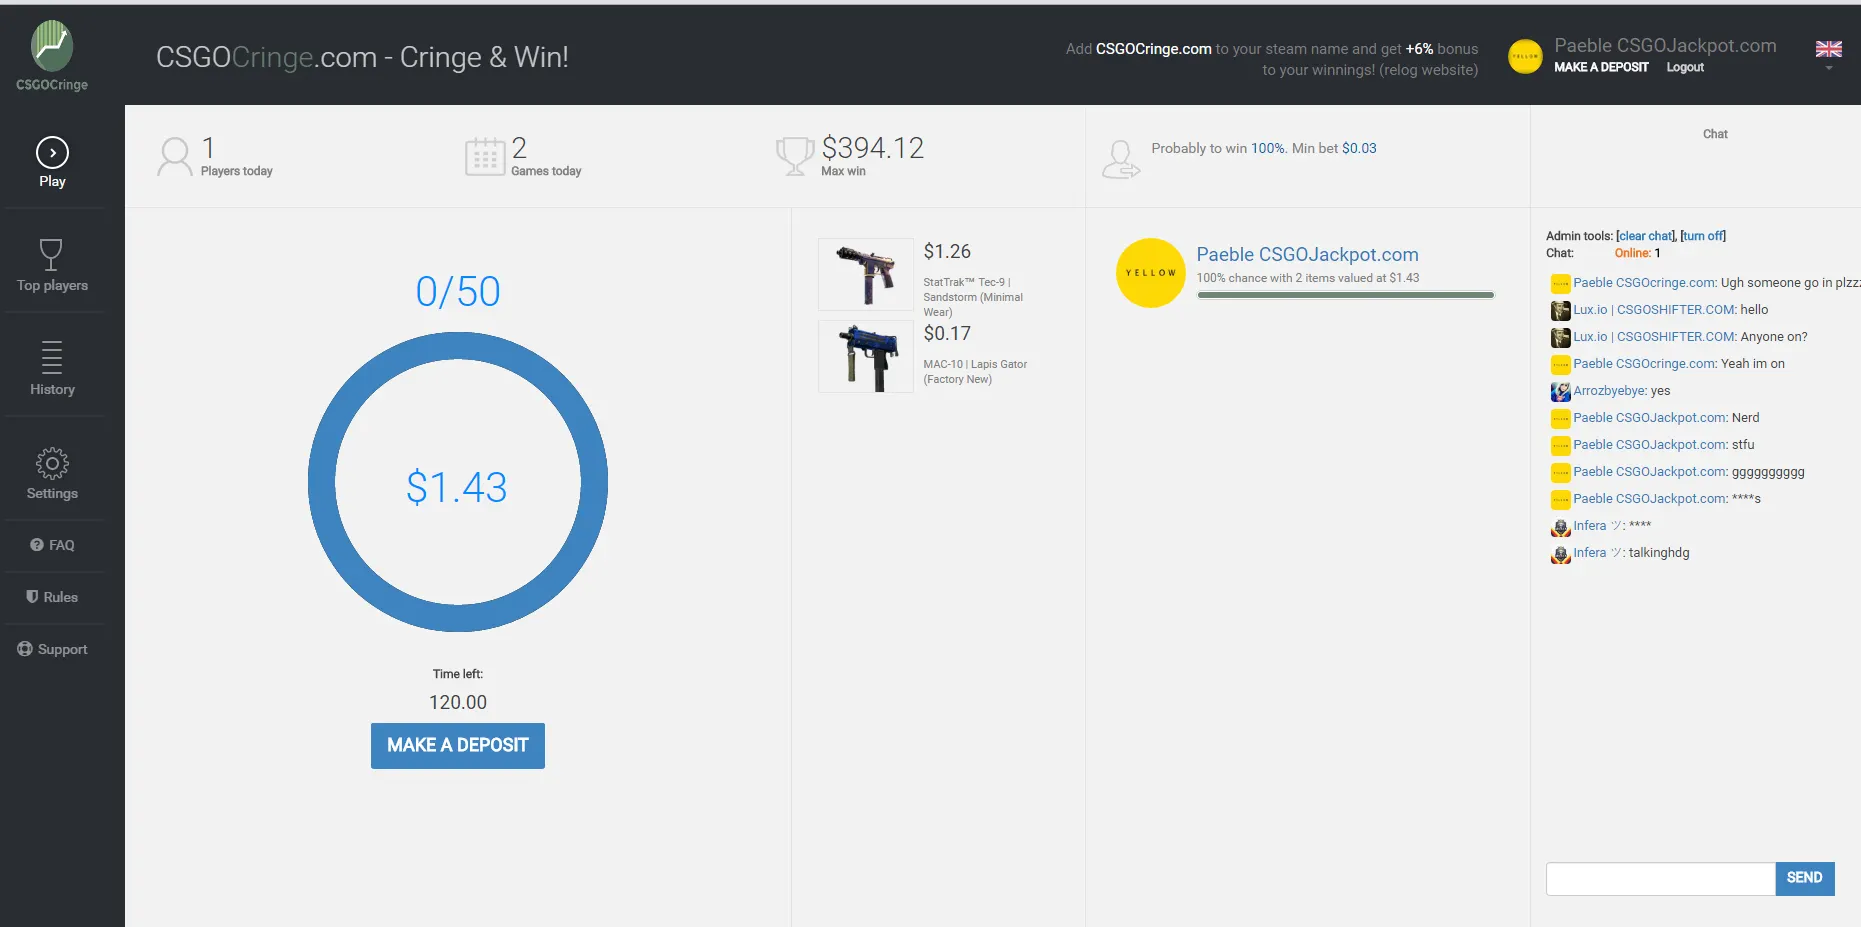The image size is (1861, 927).
Task: Click the probability-to-win user icon
Action: (1121, 159)
